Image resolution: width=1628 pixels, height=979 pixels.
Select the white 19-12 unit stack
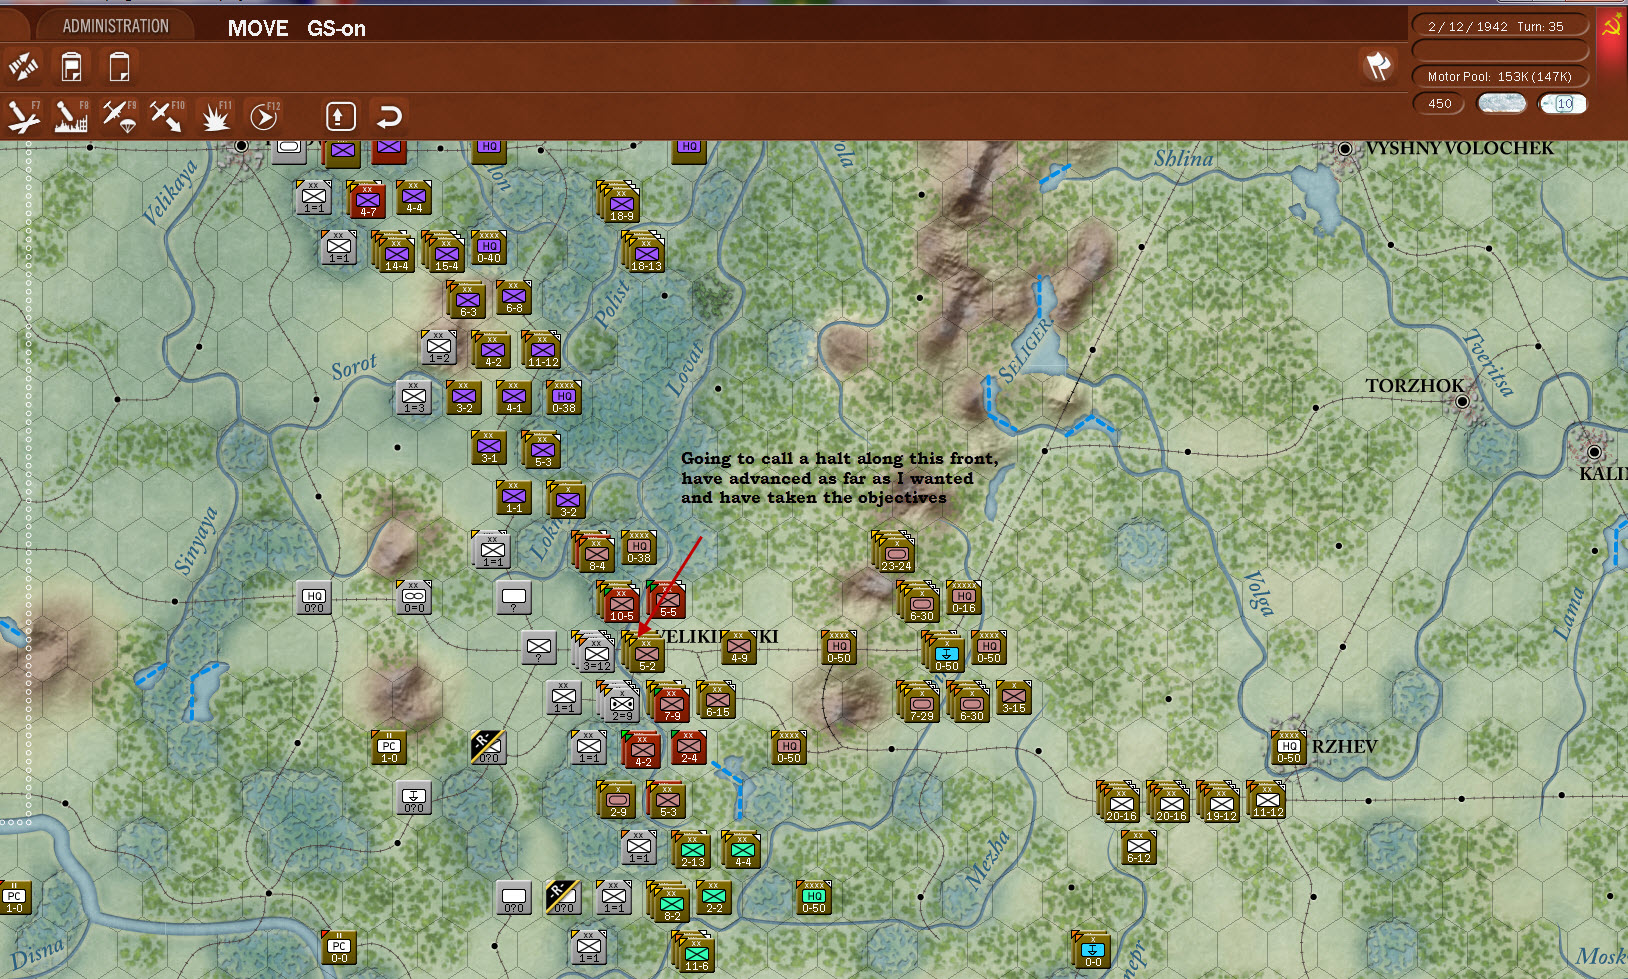pyautogui.click(x=1219, y=801)
